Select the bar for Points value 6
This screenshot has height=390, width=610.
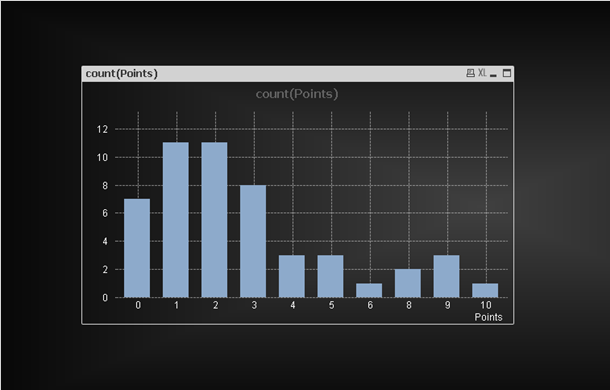(369, 290)
